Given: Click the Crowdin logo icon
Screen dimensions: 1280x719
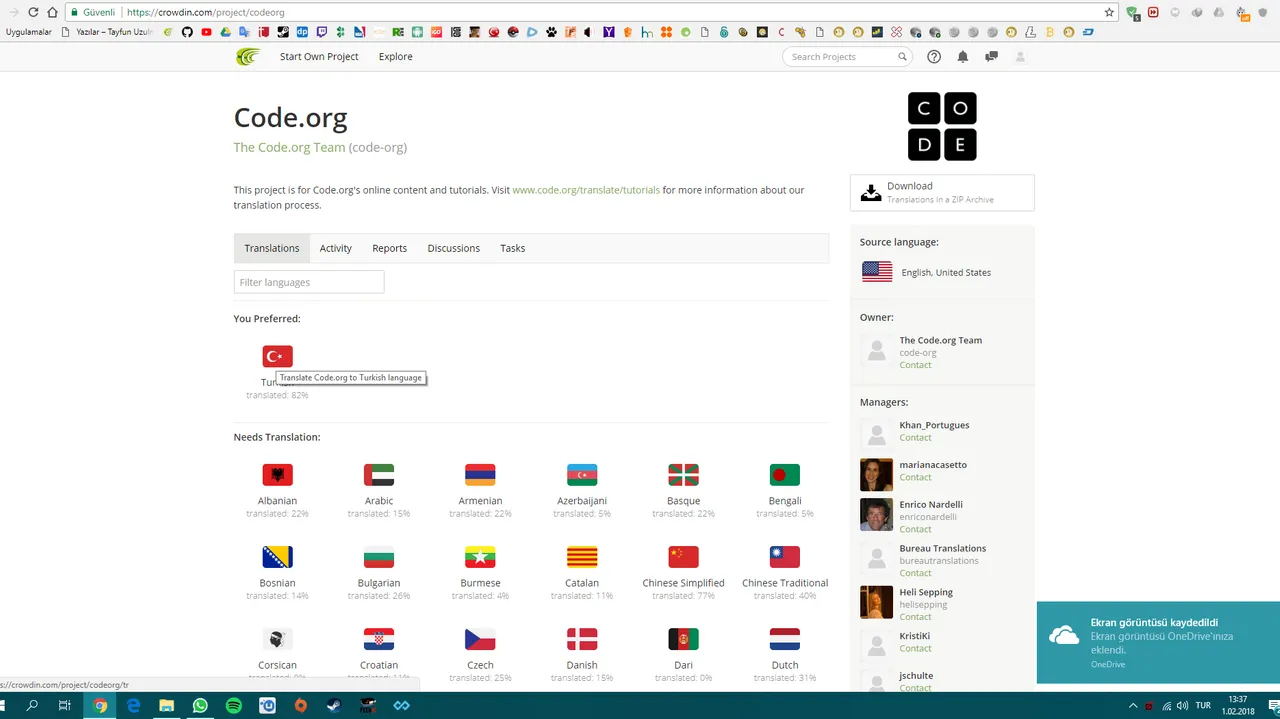Looking at the screenshot, I should pyautogui.click(x=247, y=57).
